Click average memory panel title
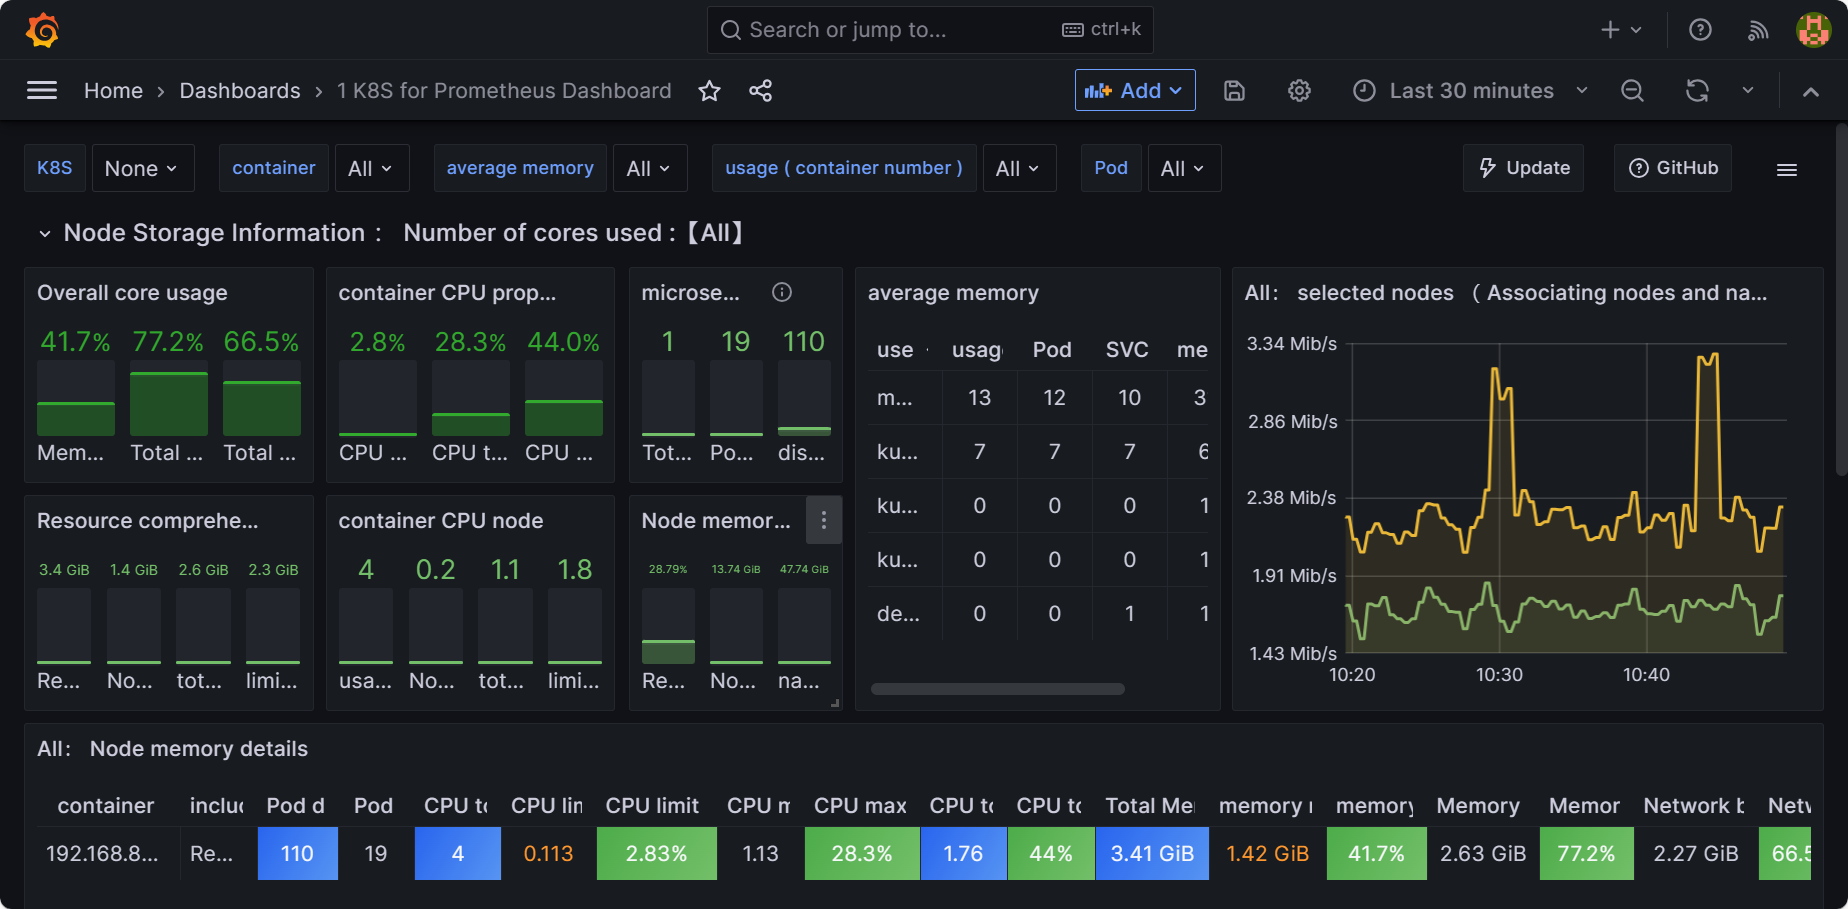This screenshot has height=909, width=1848. pos(953,293)
